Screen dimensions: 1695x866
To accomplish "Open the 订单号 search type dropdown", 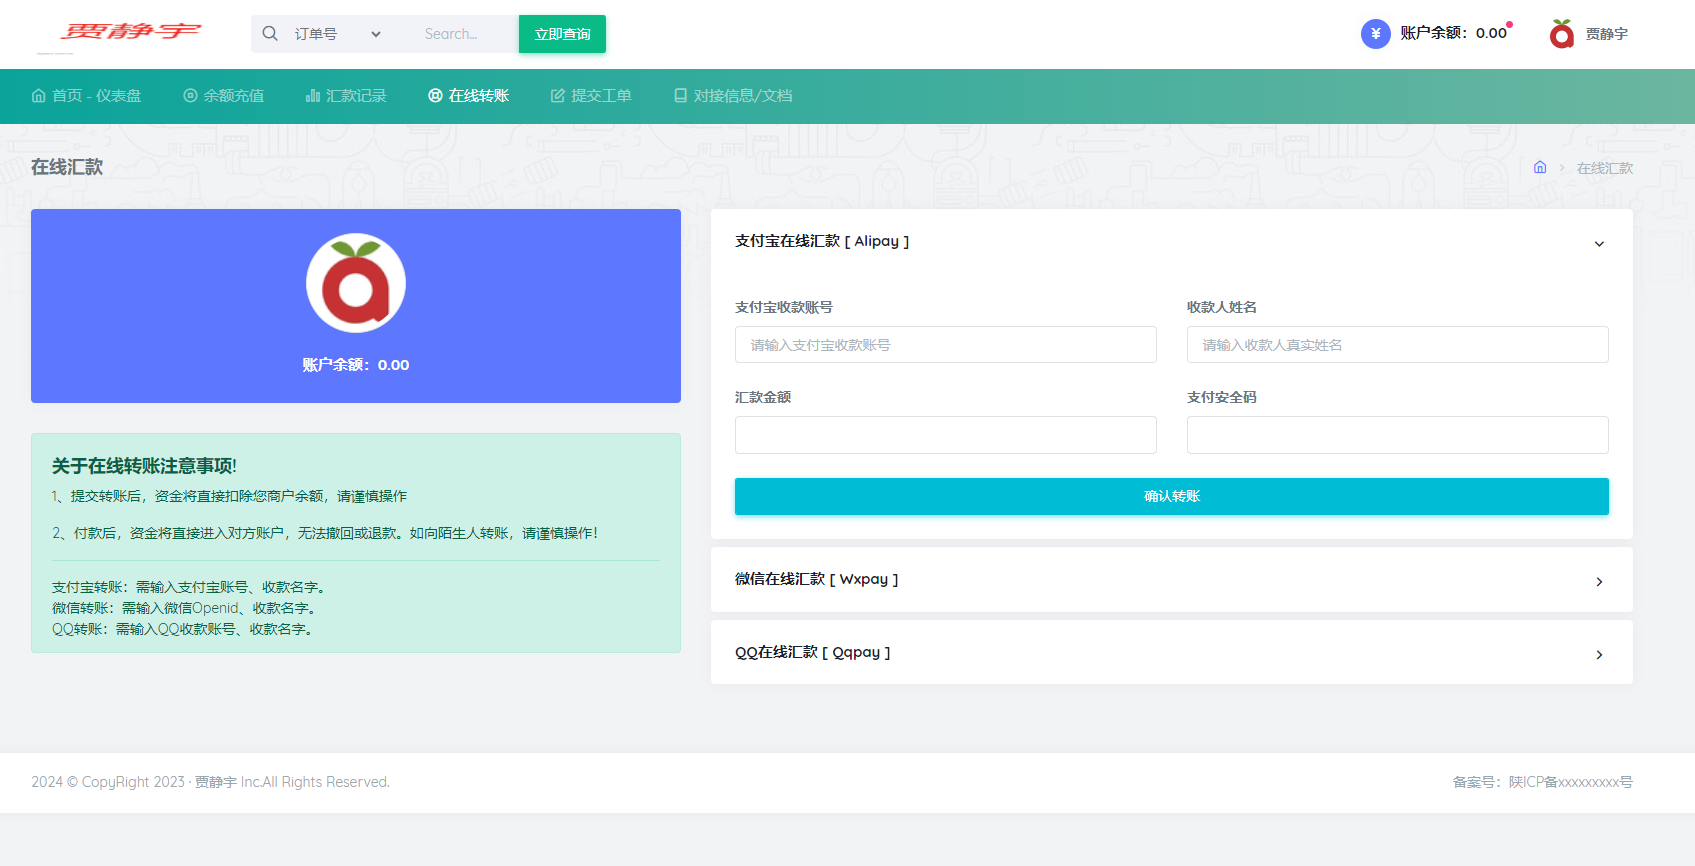I will pyautogui.click(x=337, y=34).
